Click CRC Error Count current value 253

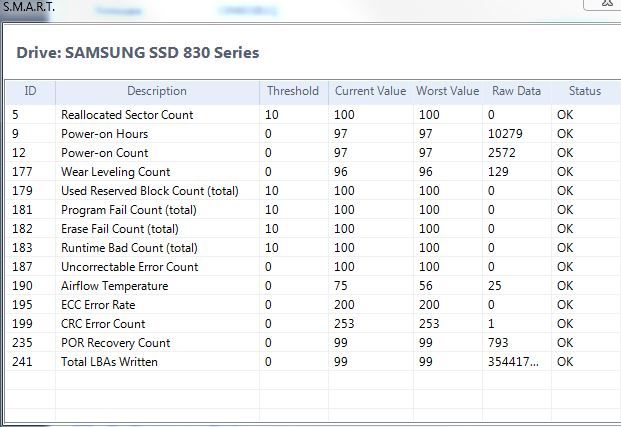(344, 324)
